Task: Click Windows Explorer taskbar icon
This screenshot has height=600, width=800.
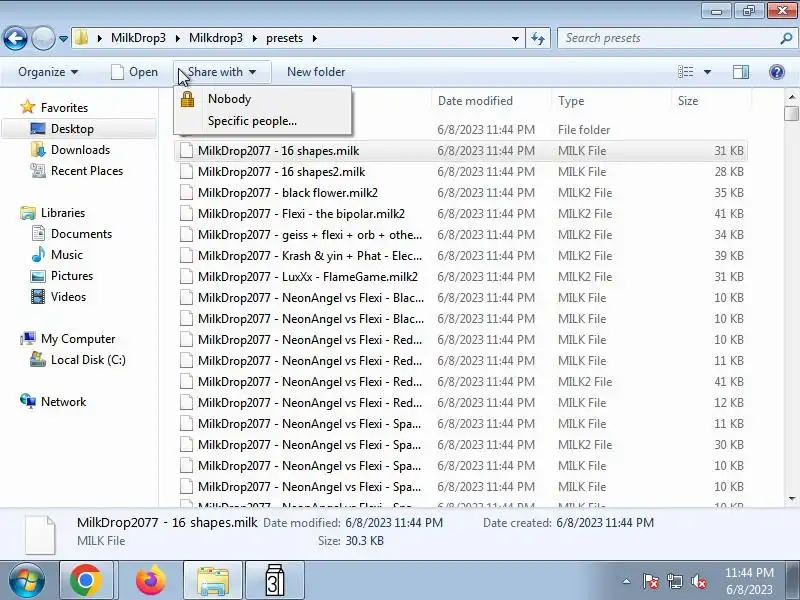Action: (213, 581)
